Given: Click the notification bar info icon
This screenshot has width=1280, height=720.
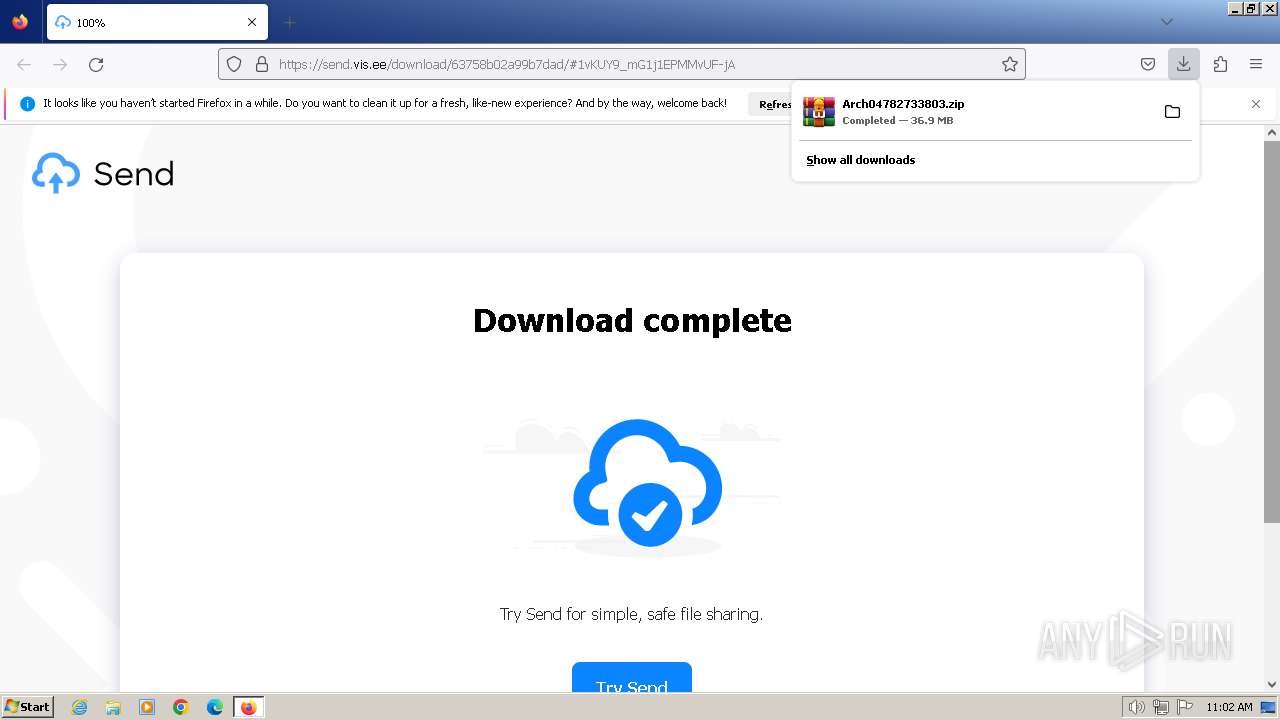Looking at the screenshot, I should (27, 104).
